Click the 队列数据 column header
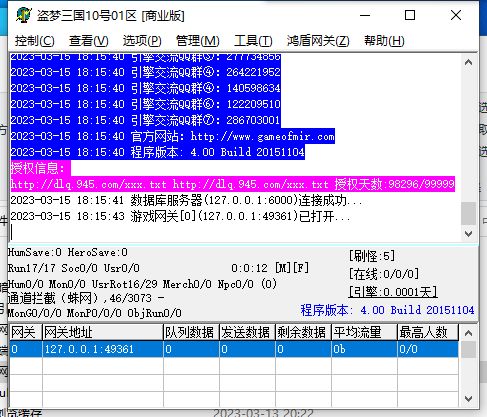Image resolution: width=487 pixels, height=417 pixels. pyautogui.click(x=191, y=332)
